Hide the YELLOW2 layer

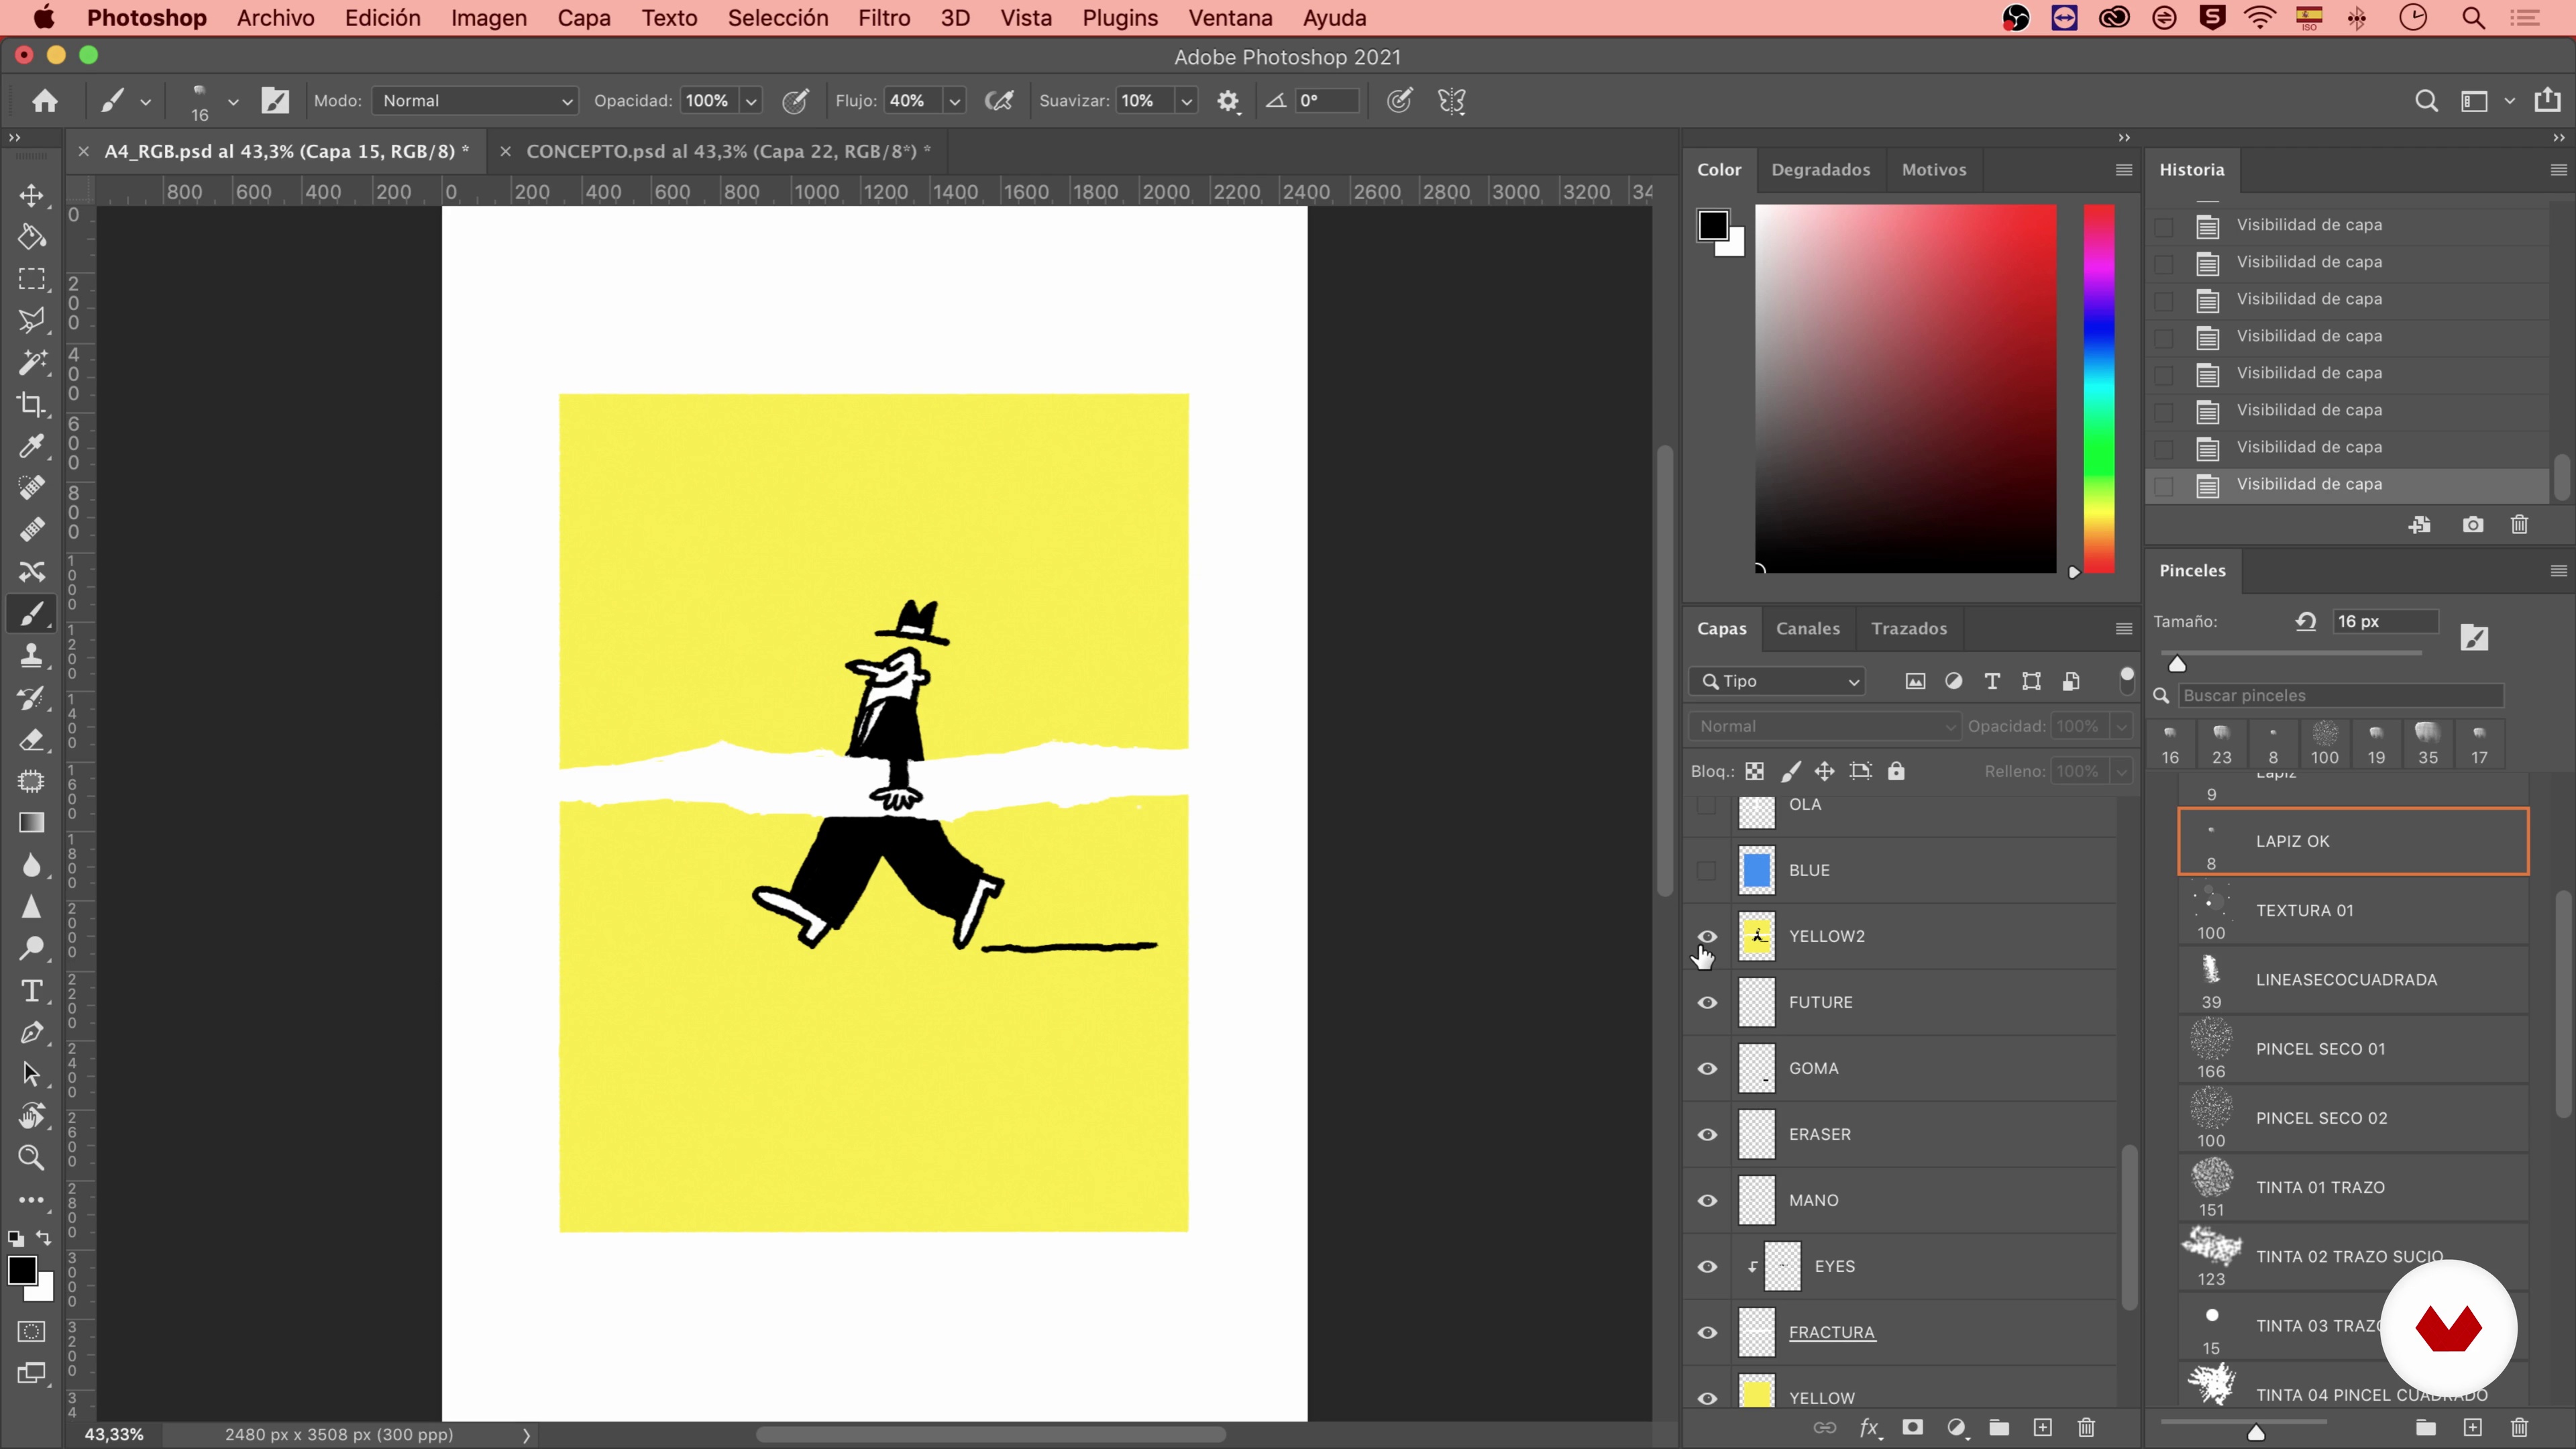point(1707,936)
